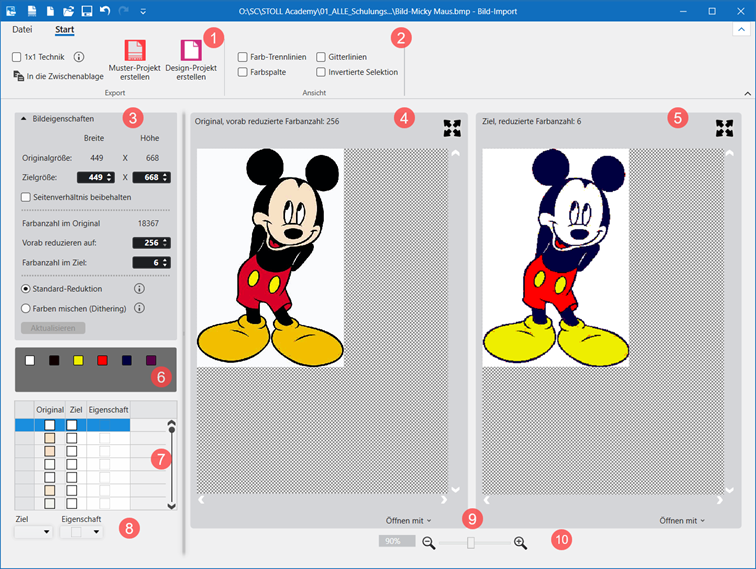Enable the Farb-Trennlinien checkbox
The width and height of the screenshot is (756, 569).
(x=243, y=57)
